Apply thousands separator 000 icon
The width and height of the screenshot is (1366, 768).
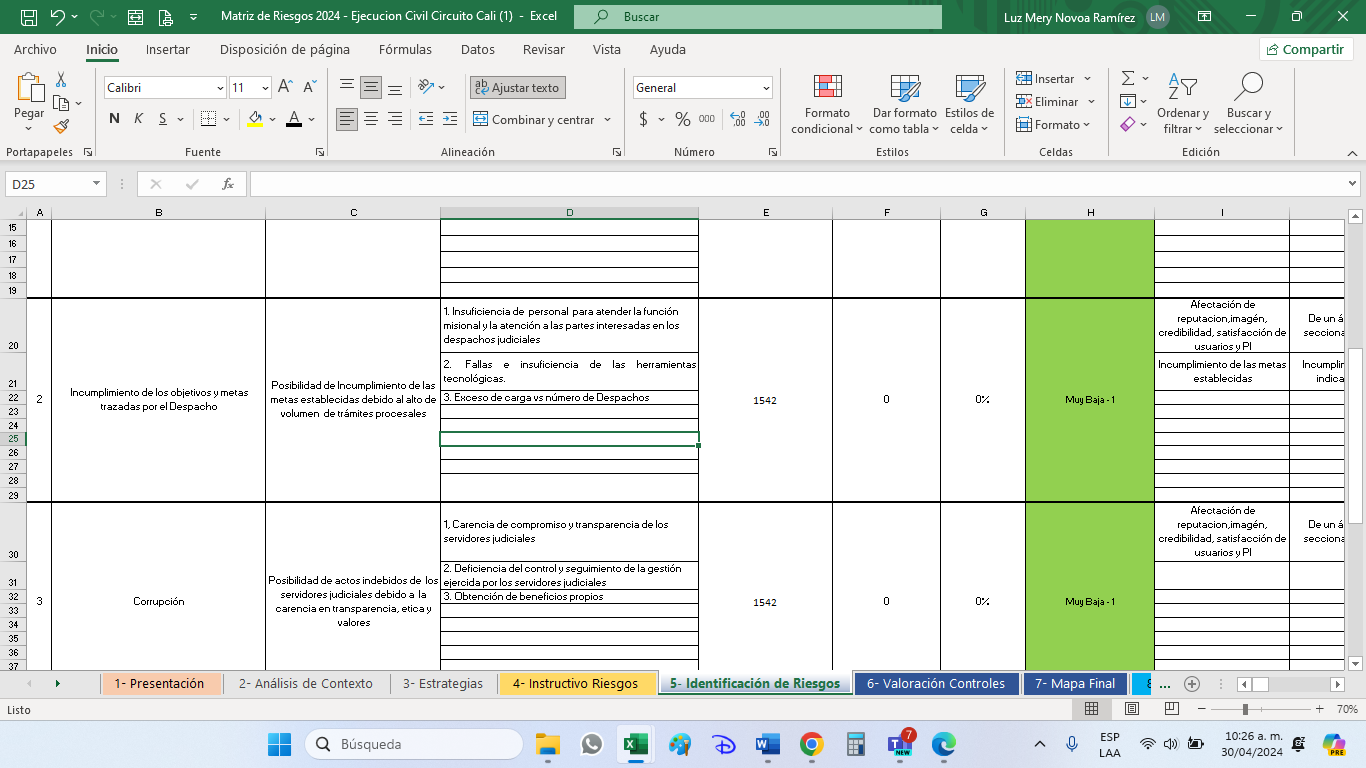pyautogui.click(x=707, y=119)
